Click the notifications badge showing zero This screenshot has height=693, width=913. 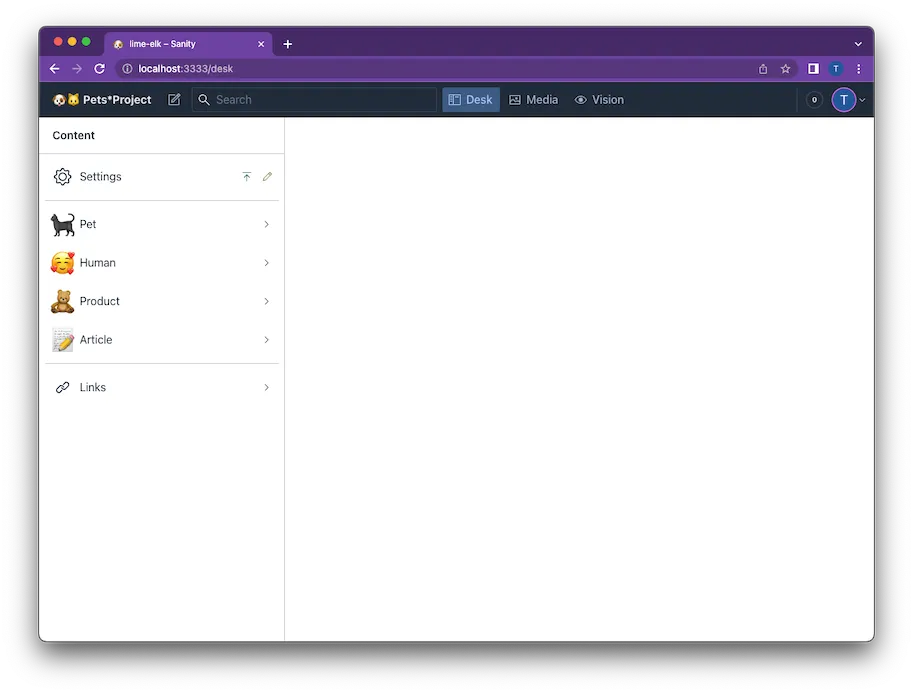tap(813, 100)
